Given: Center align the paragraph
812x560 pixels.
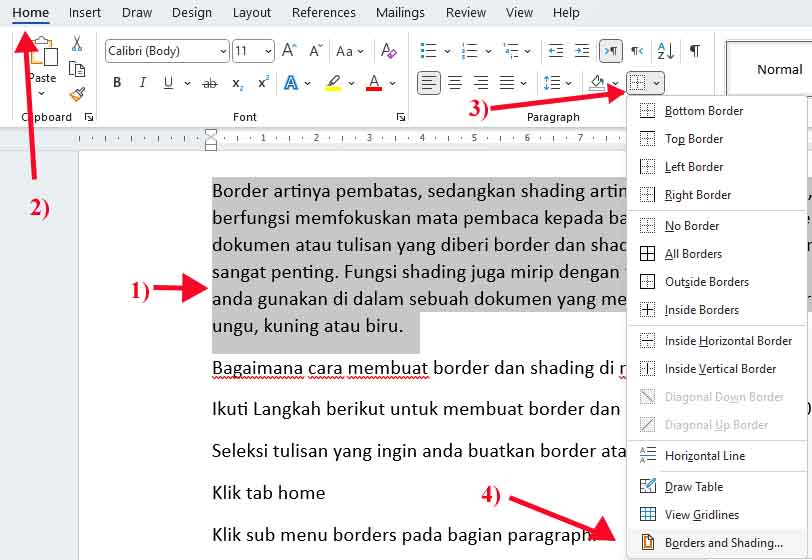Looking at the screenshot, I should pos(455,83).
